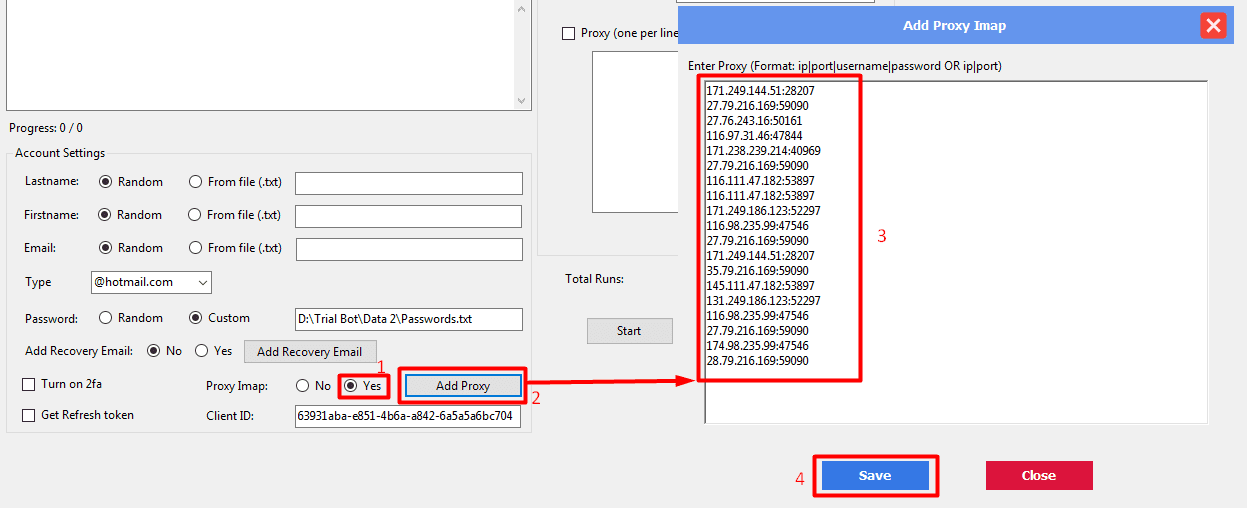1247x508 pixels.
Task: Click the Progress: 0 / 0 text
Action: coord(46,128)
